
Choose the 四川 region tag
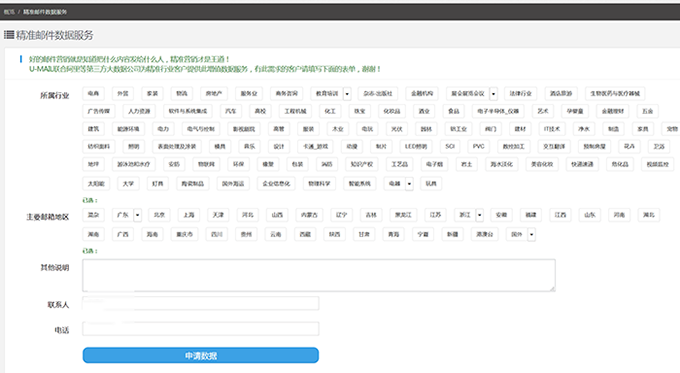point(217,235)
